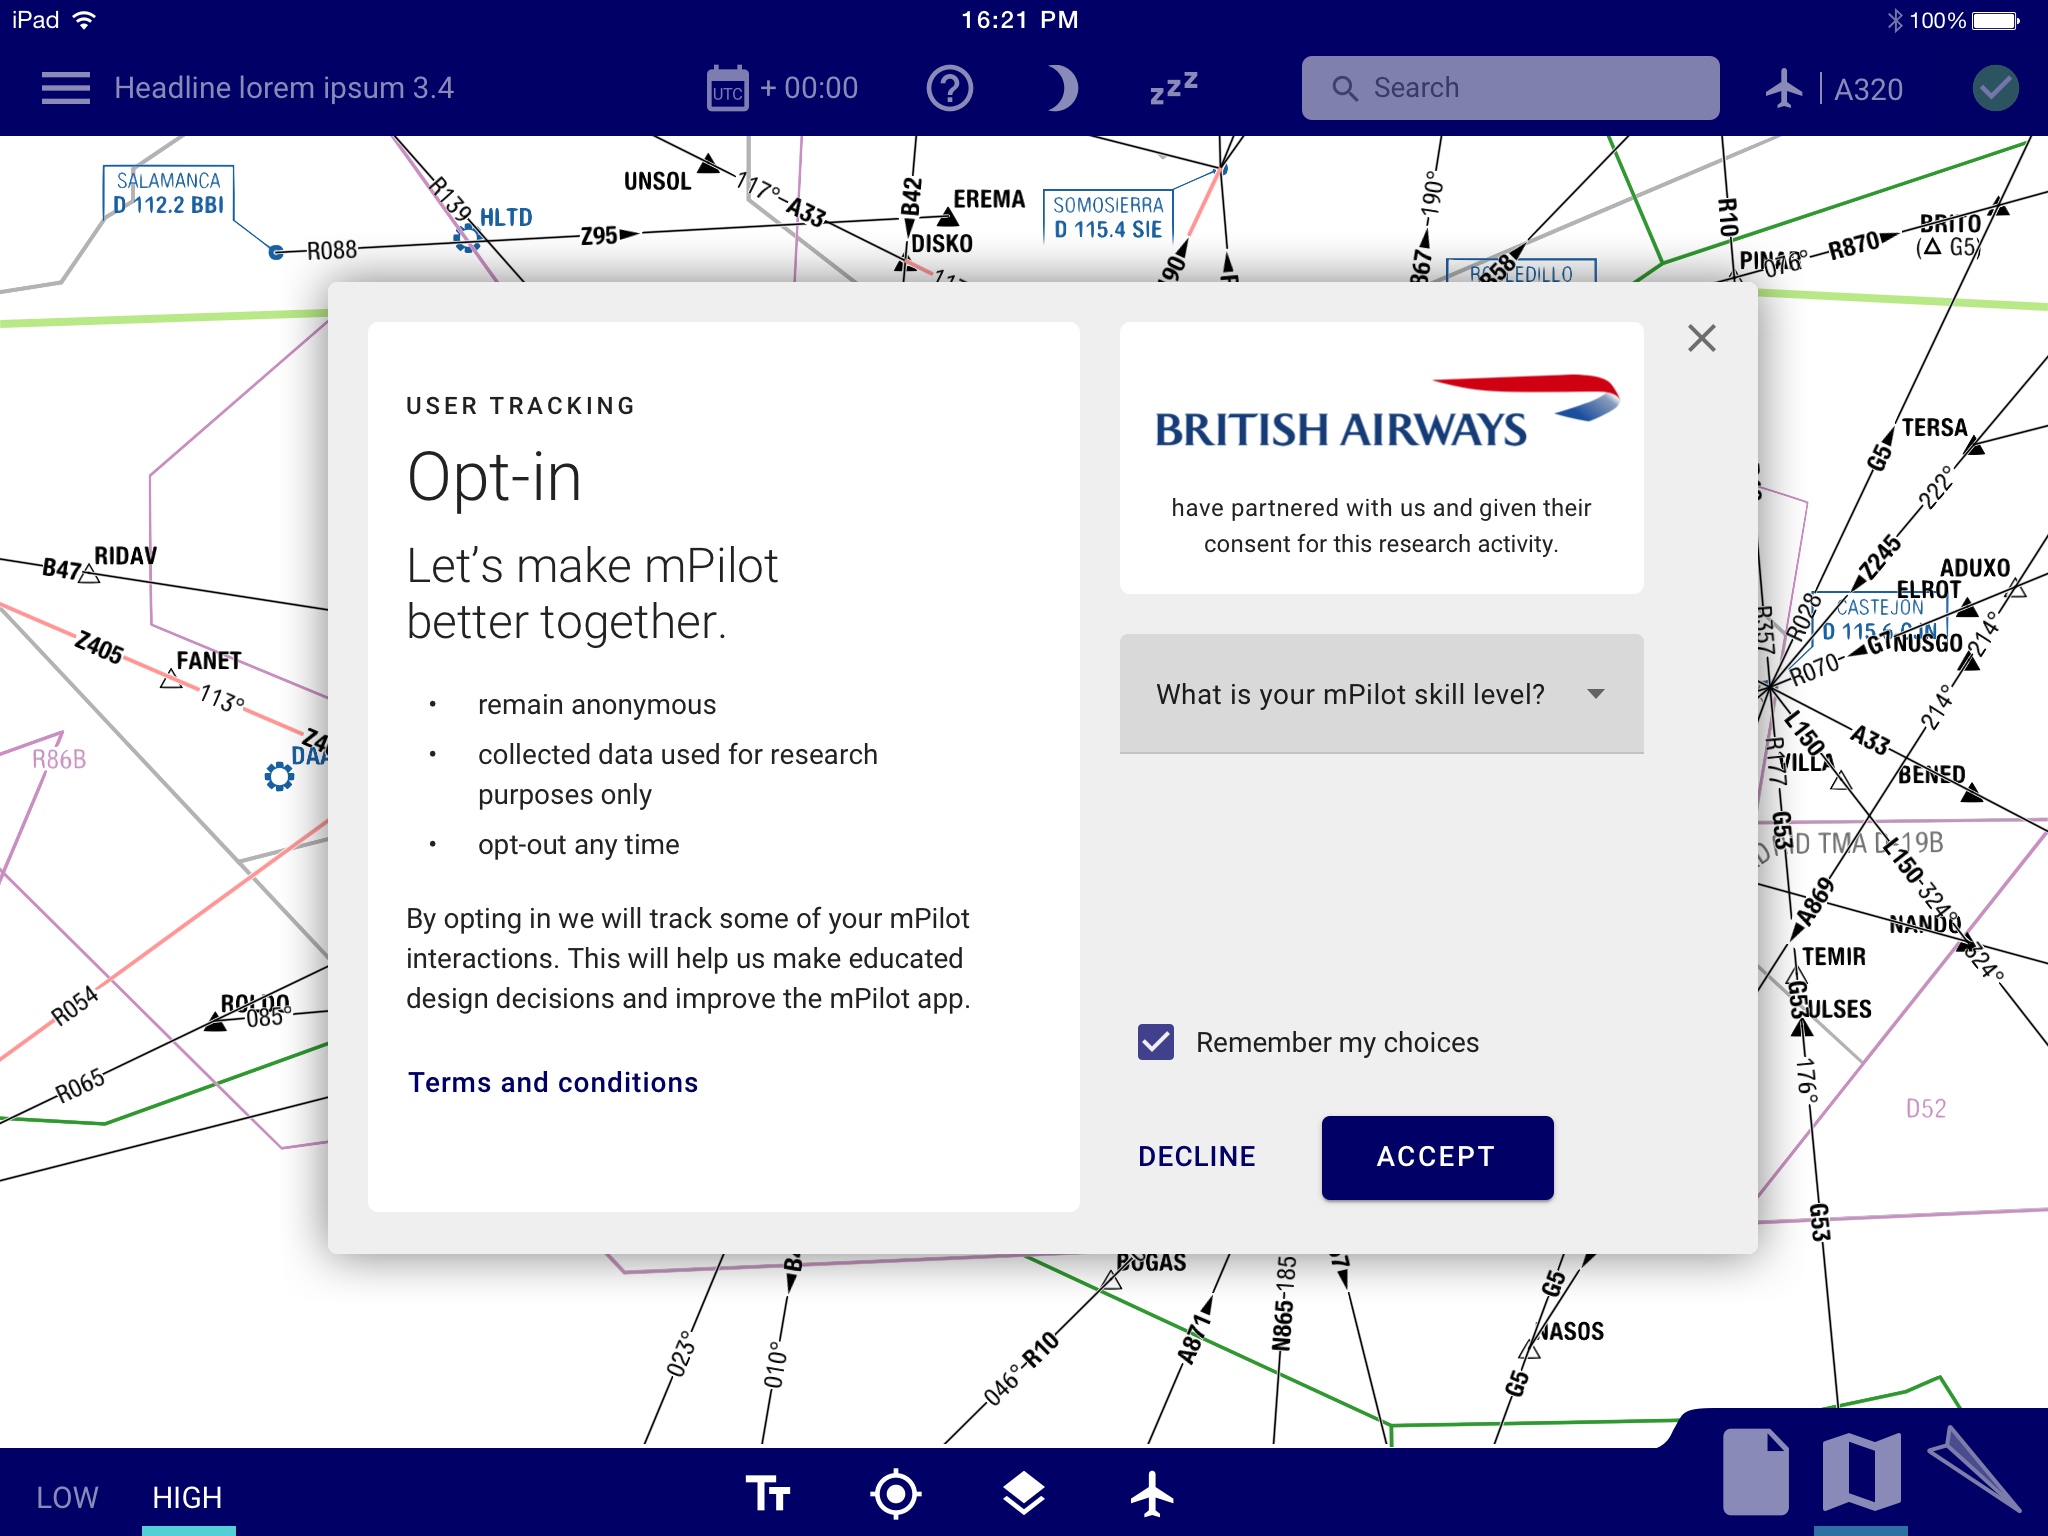Screen dimensions: 2048x1536
Task: Expand the mPilot skill level dropdown
Action: (x=1350, y=694)
